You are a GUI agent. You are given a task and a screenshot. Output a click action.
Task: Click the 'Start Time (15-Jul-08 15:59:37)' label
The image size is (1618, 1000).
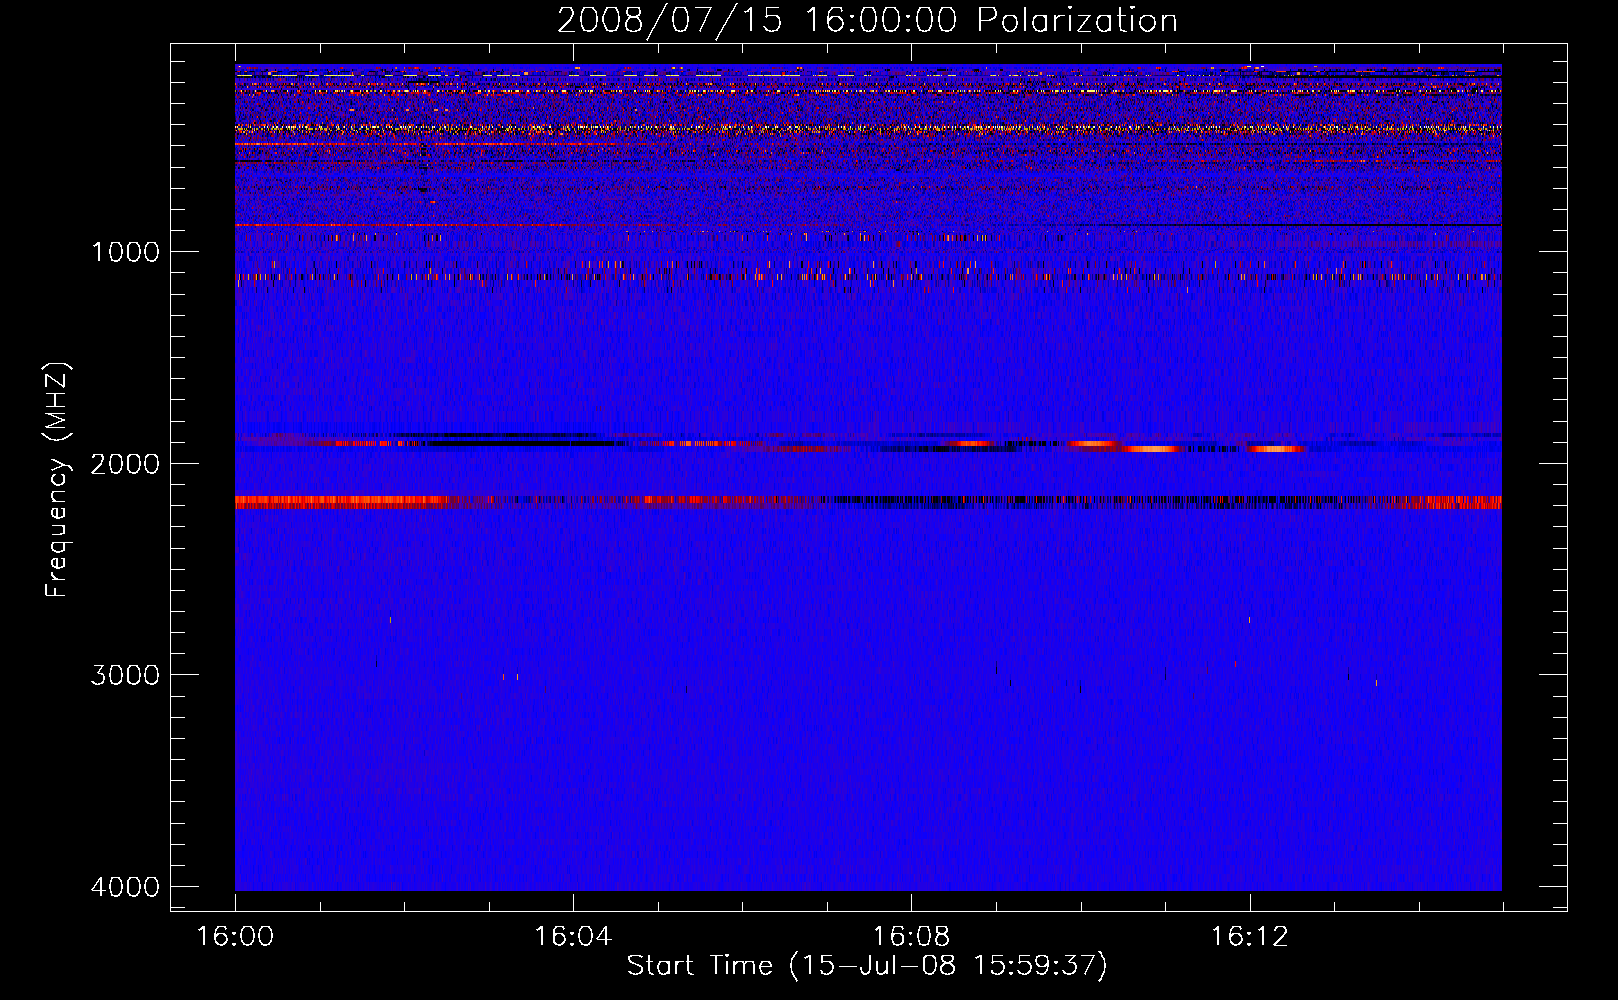(x=867, y=966)
